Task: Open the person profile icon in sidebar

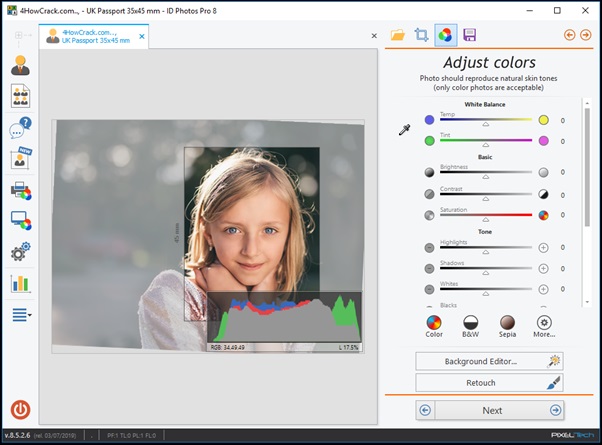Action: click(x=20, y=65)
